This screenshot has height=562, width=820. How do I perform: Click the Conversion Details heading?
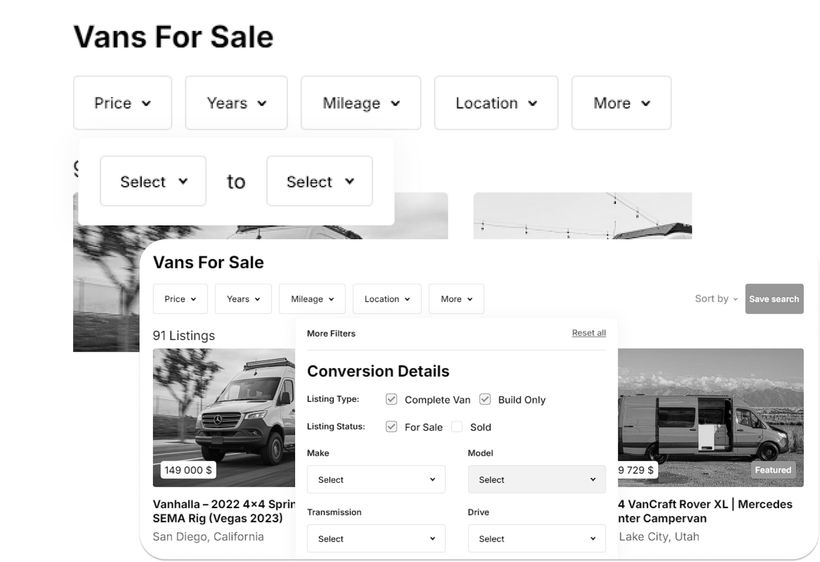point(378,371)
